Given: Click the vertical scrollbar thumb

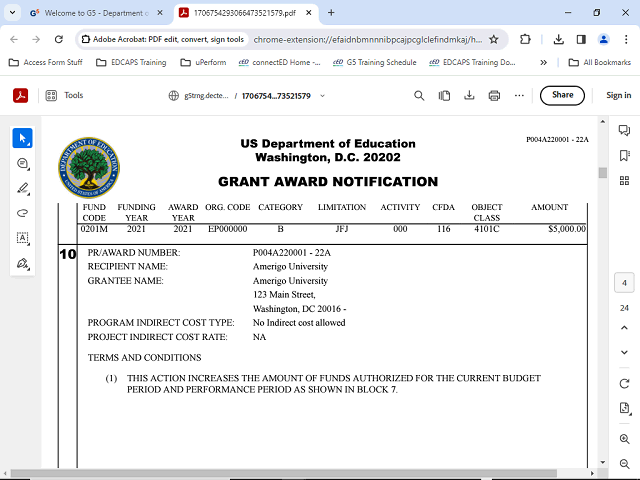Looking at the screenshot, I should pyautogui.click(x=602, y=173).
